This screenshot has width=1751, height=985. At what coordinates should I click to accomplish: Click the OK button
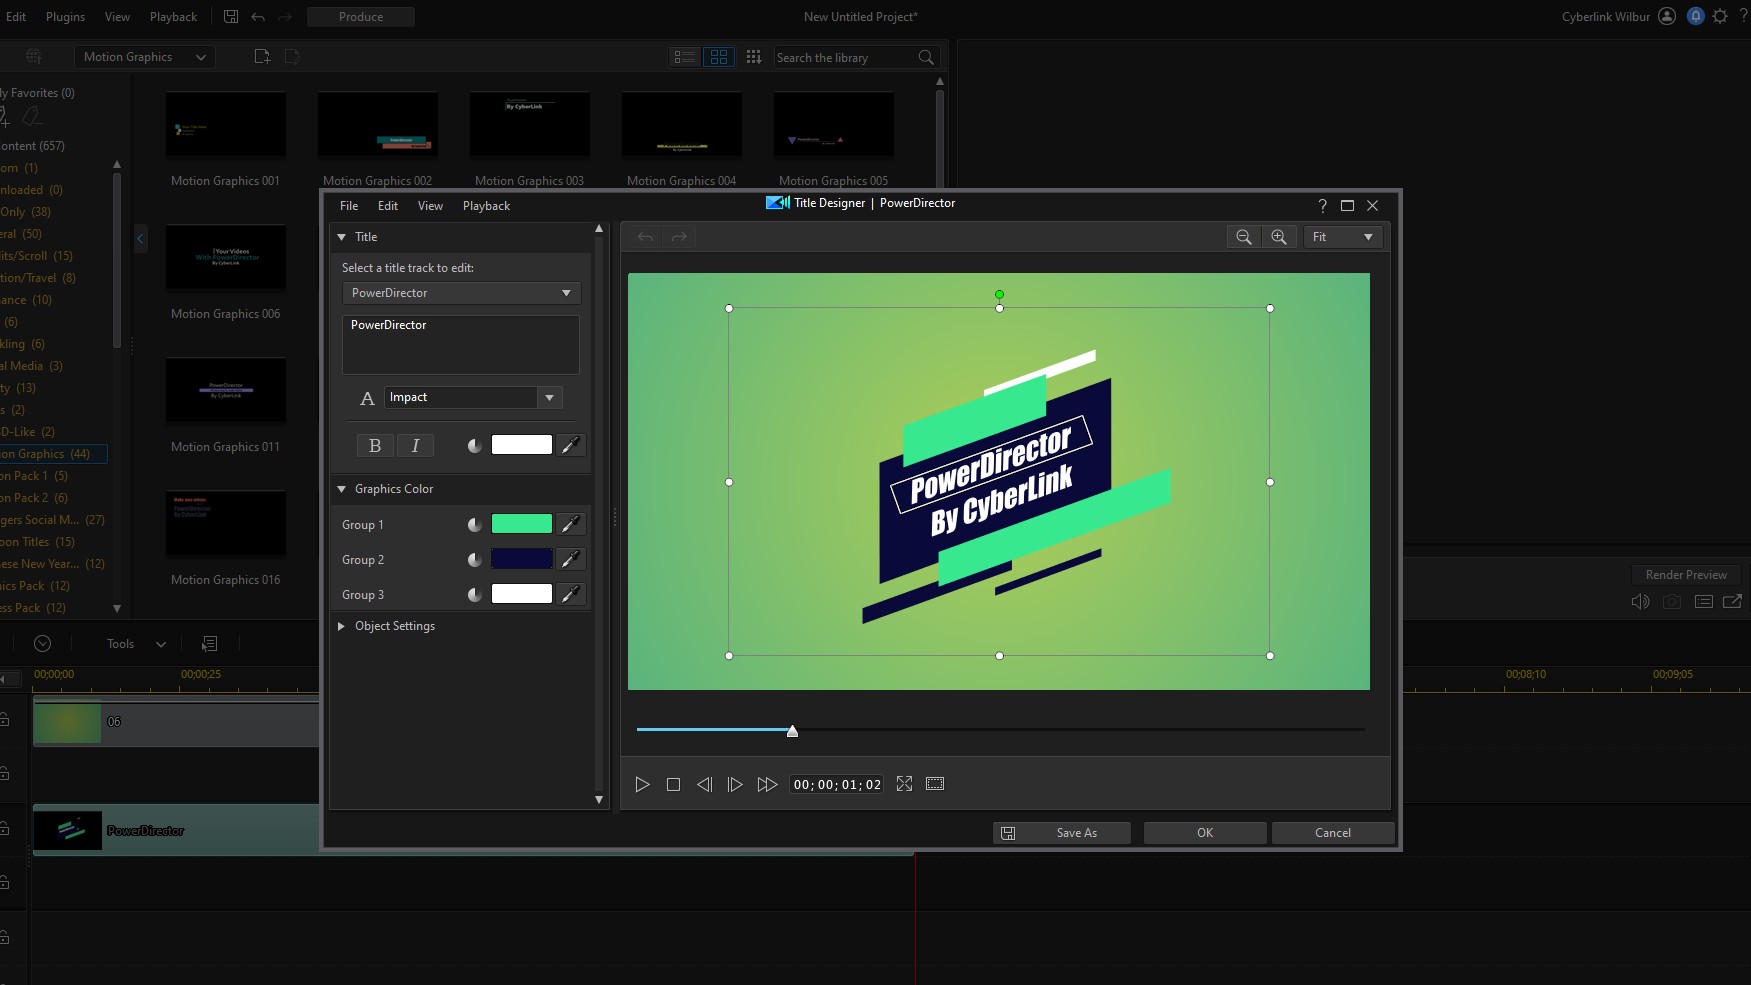tap(1205, 833)
